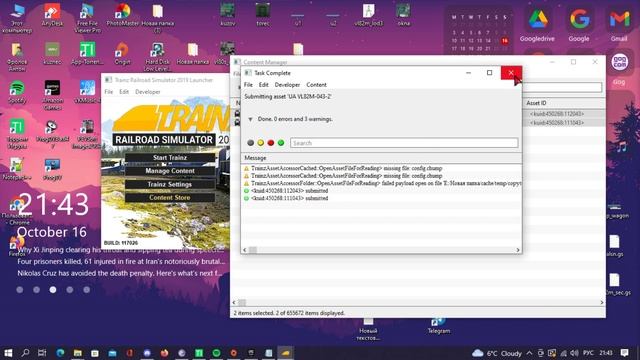Open the Hard Disk Low Level desktop icon
640x360 pixels.
coord(157,56)
